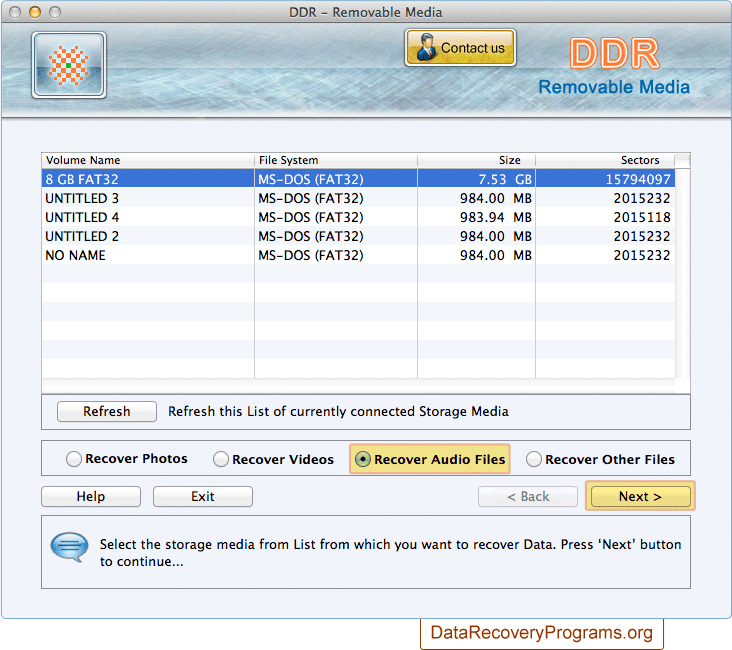
Task: Click the window minimize yellow button
Action: click(x=35, y=12)
